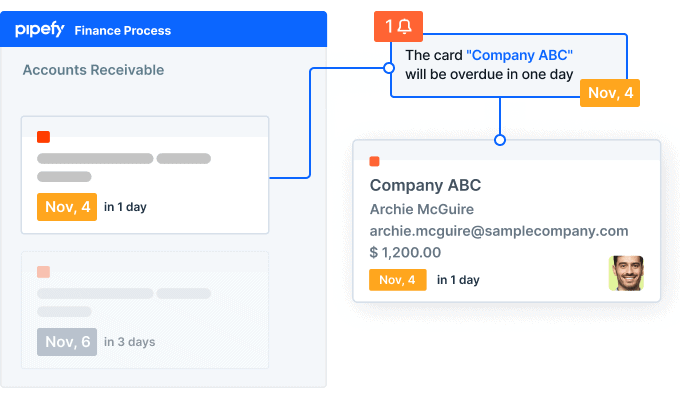Click "in 3 days" text on faded card

[130, 342]
